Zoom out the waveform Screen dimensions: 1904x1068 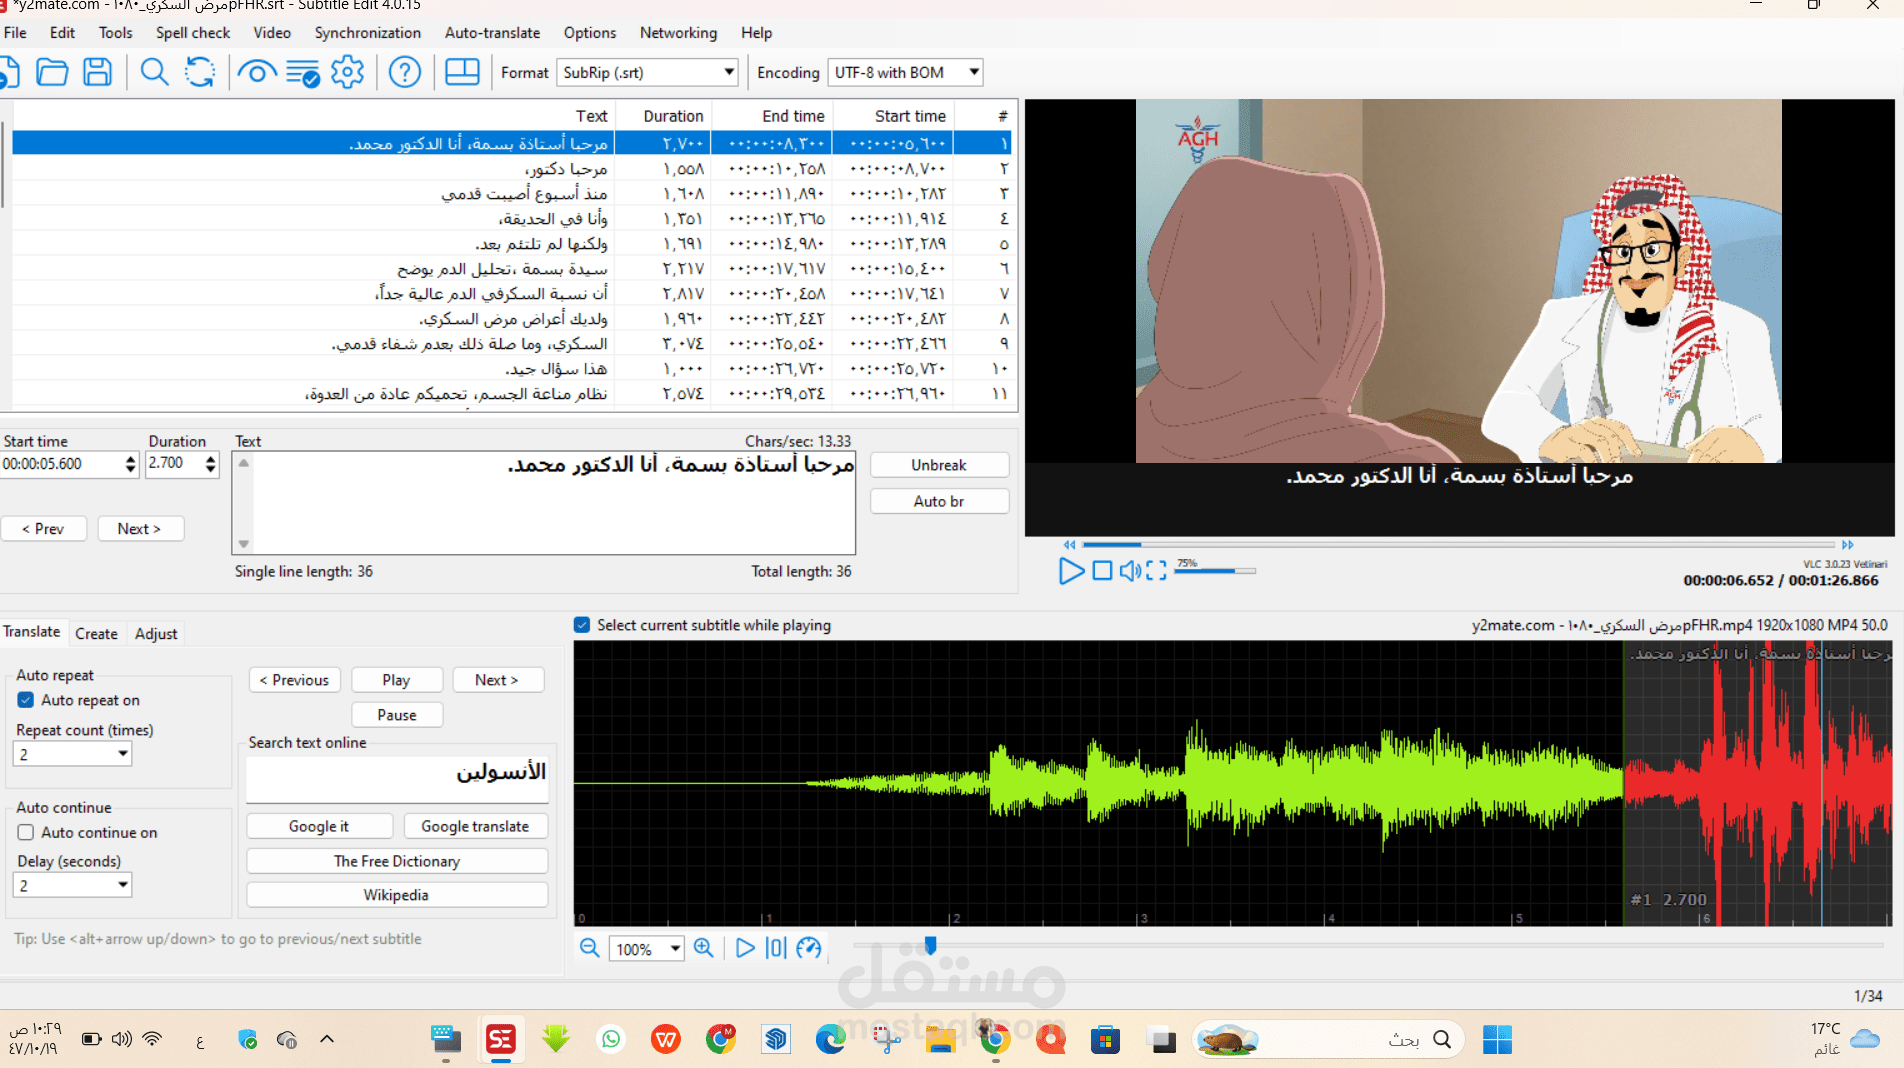[590, 948]
